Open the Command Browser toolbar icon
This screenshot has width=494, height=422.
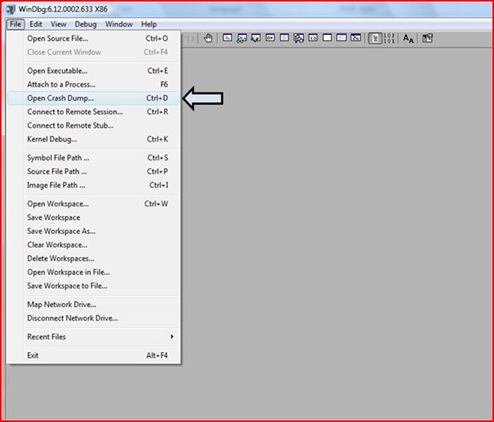pos(356,38)
